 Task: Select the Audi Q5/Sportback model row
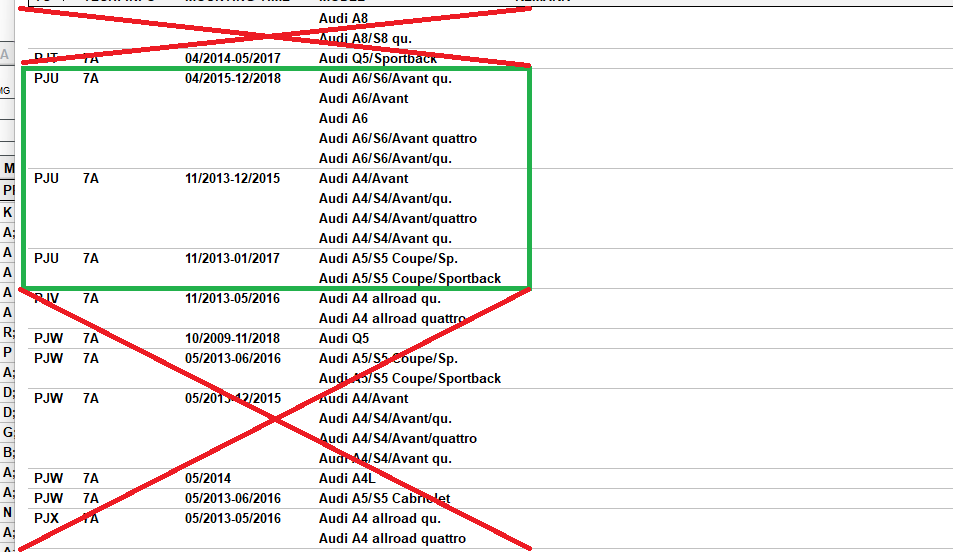tap(378, 58)
